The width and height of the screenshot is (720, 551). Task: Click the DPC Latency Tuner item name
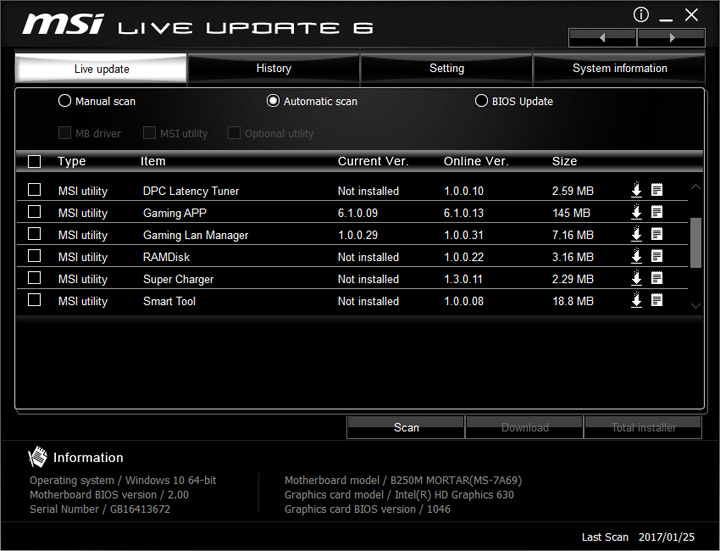coord(191,191)
